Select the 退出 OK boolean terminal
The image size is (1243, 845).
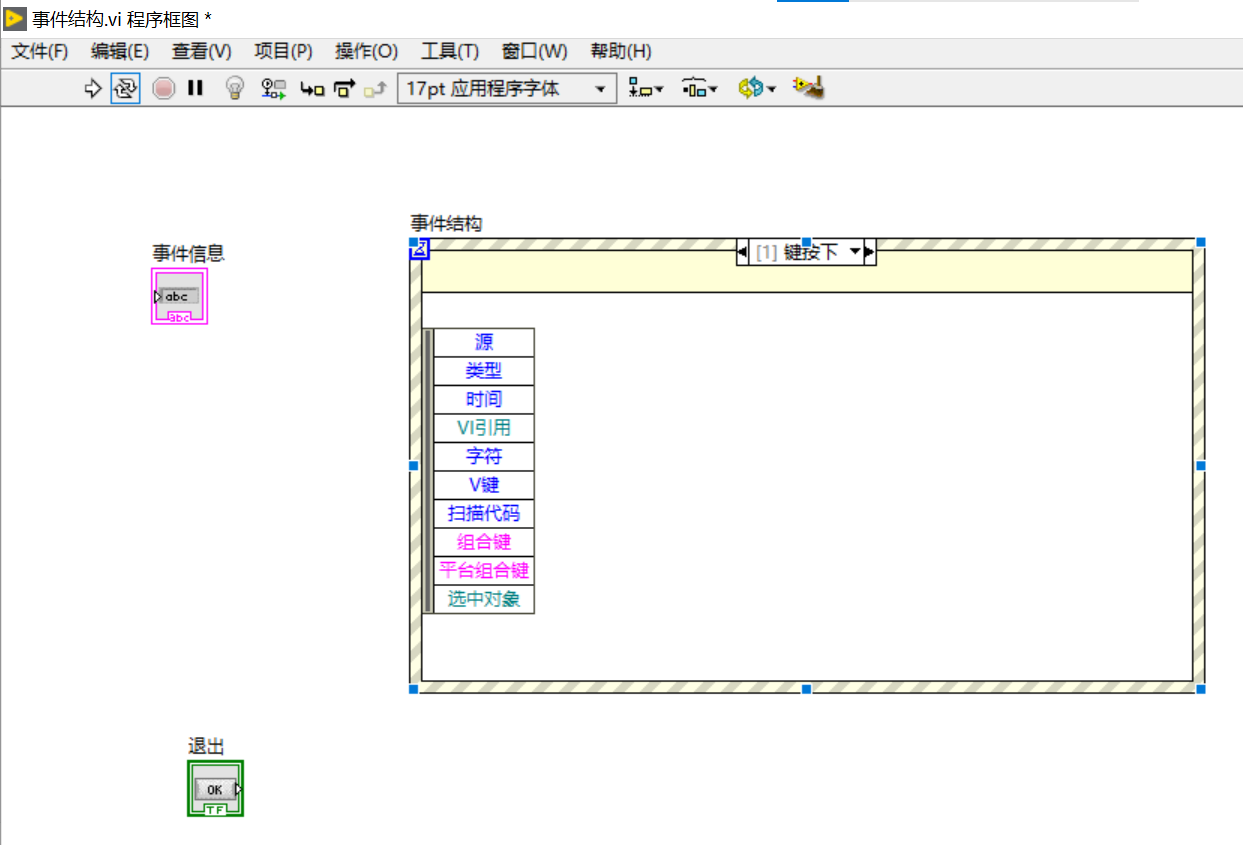point(215,788)
